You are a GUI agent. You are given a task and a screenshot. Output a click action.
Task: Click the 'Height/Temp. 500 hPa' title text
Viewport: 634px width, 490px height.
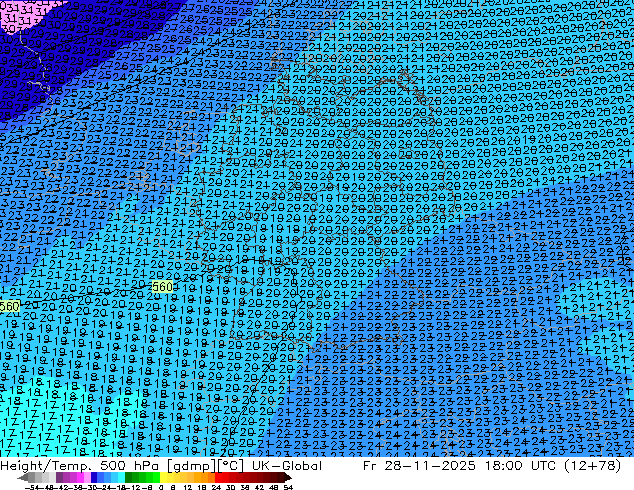point(80,465)
